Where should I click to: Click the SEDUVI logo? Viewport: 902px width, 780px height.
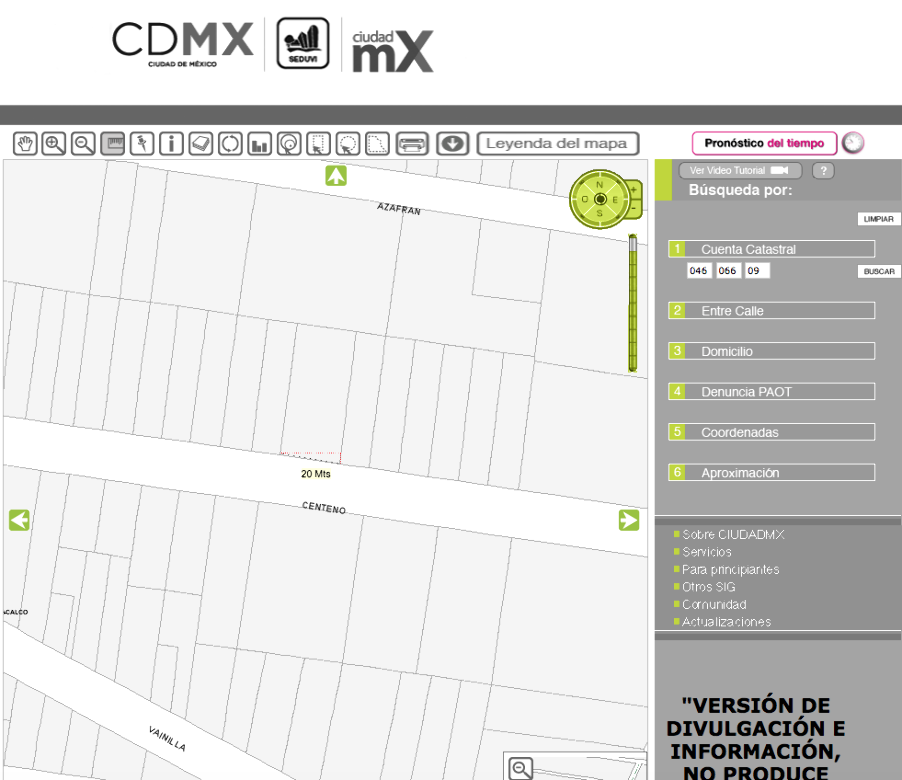303,43
